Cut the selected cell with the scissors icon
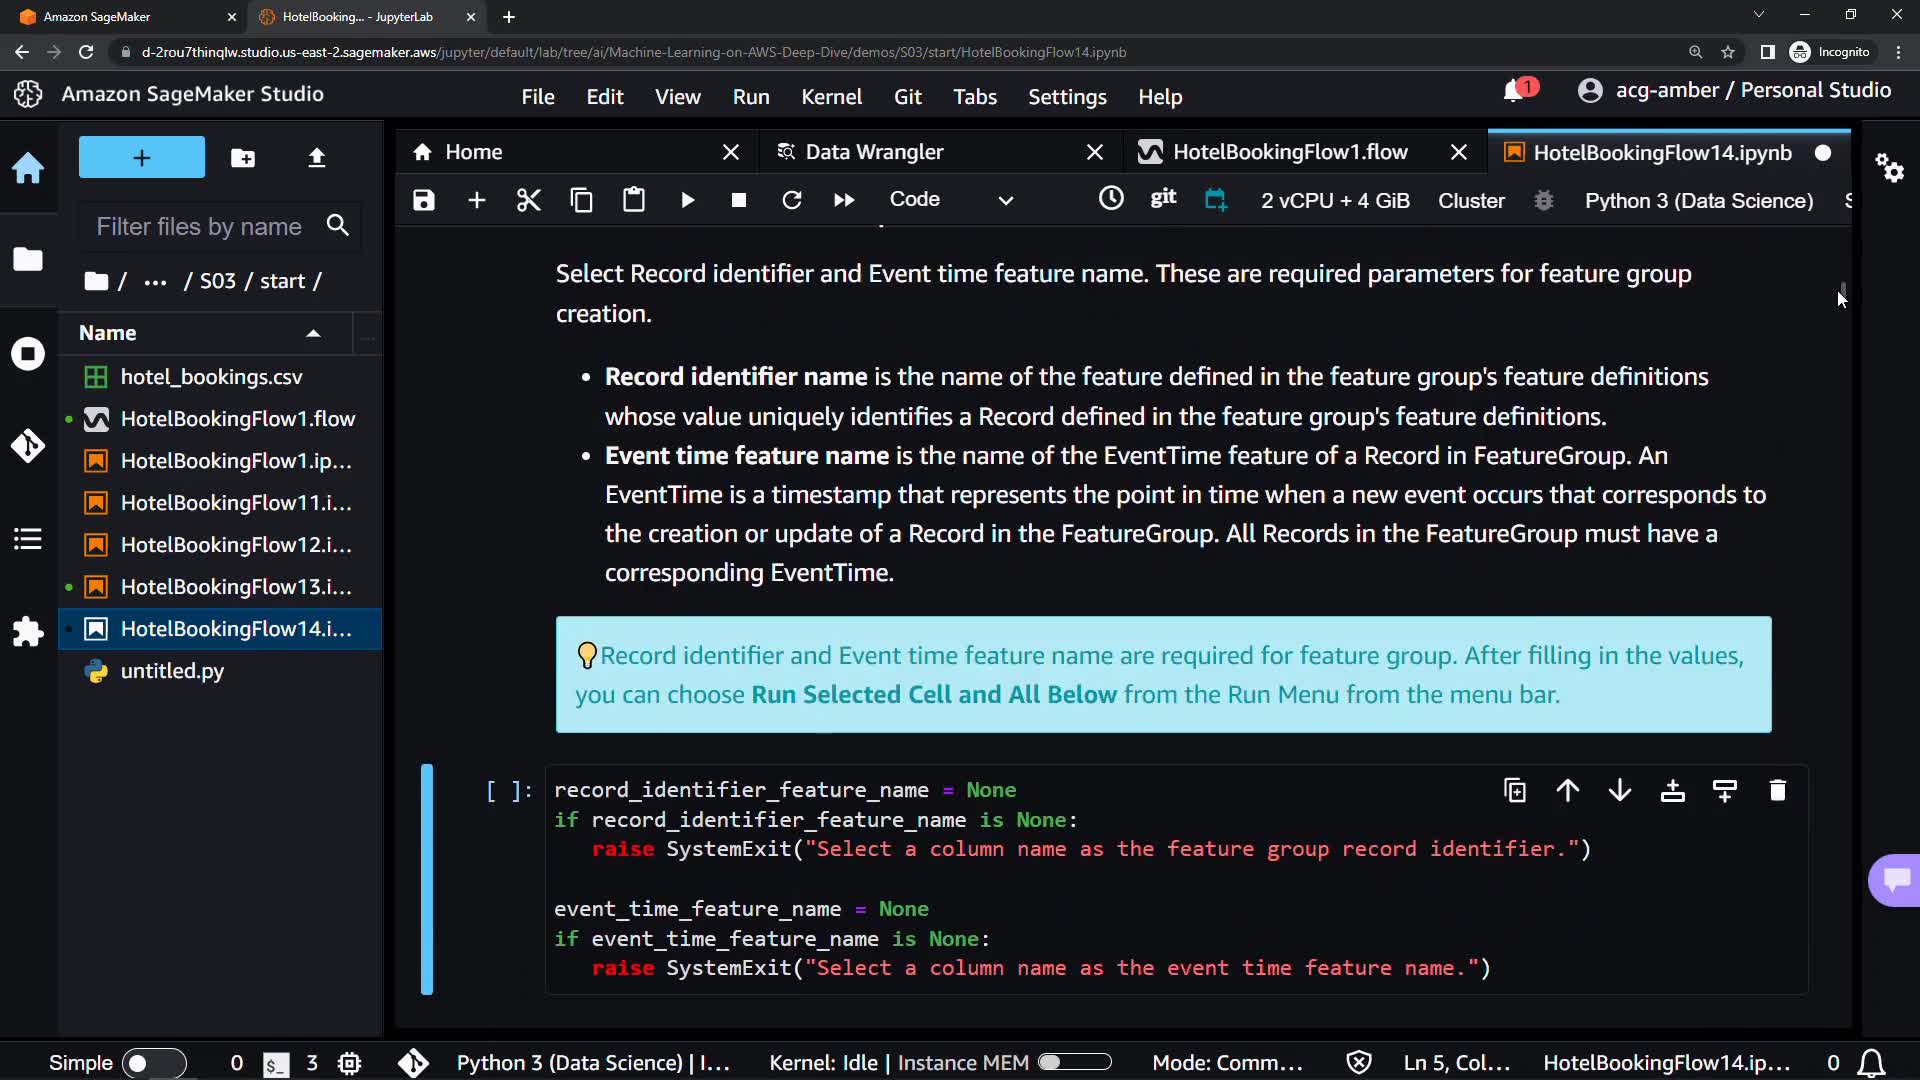 click(528, 200)
